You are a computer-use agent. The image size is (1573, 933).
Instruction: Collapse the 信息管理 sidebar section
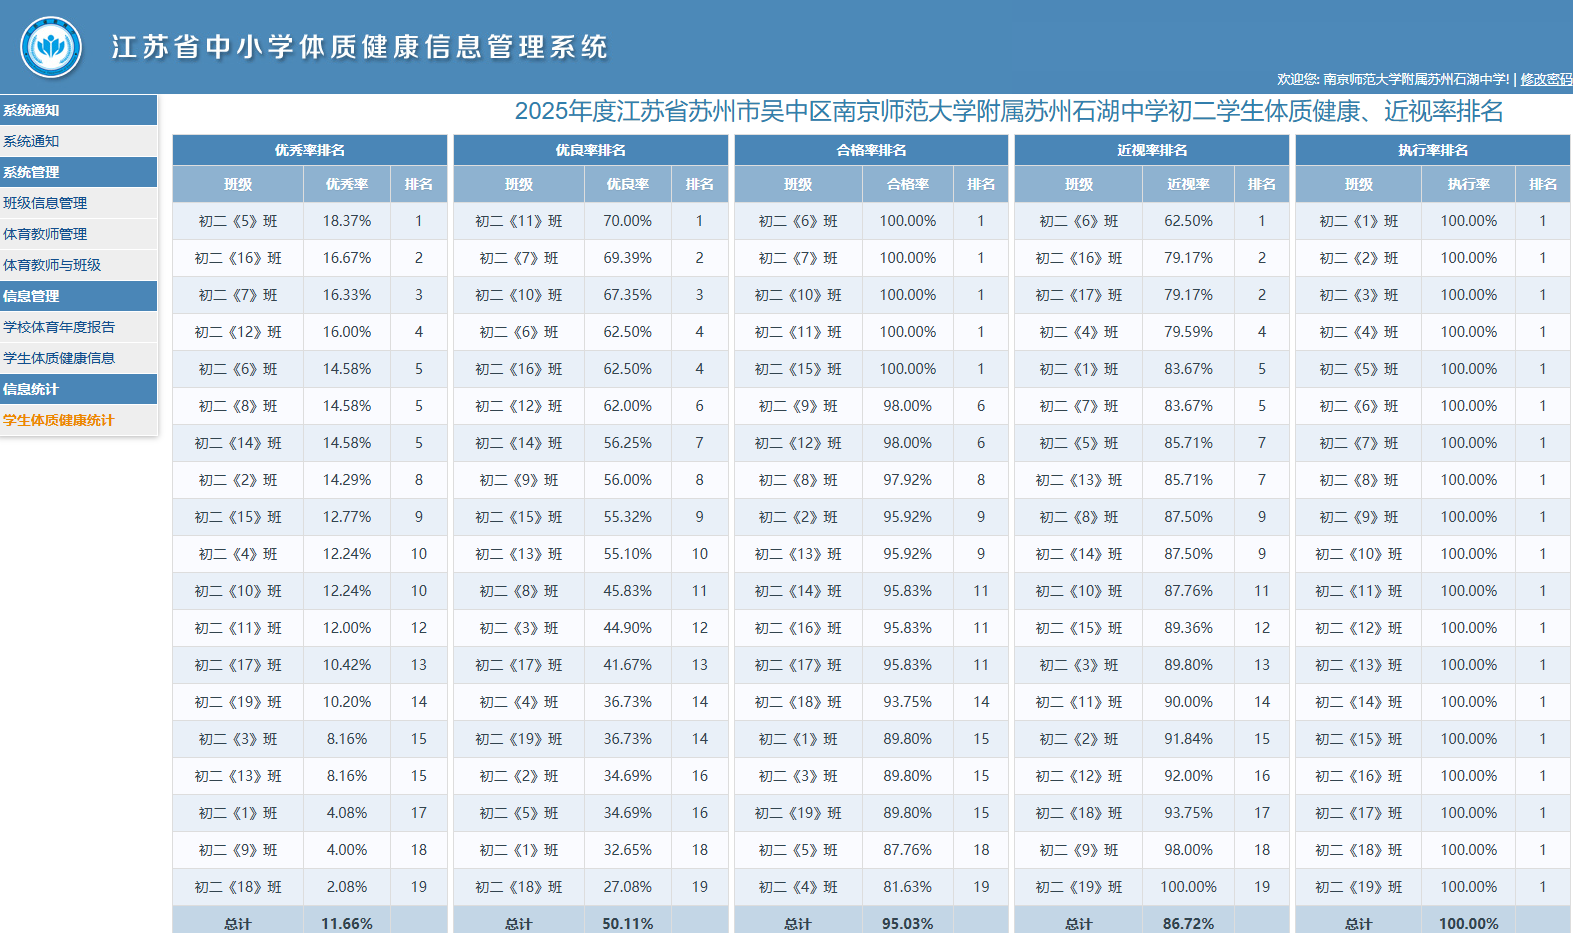coord(31,296)
